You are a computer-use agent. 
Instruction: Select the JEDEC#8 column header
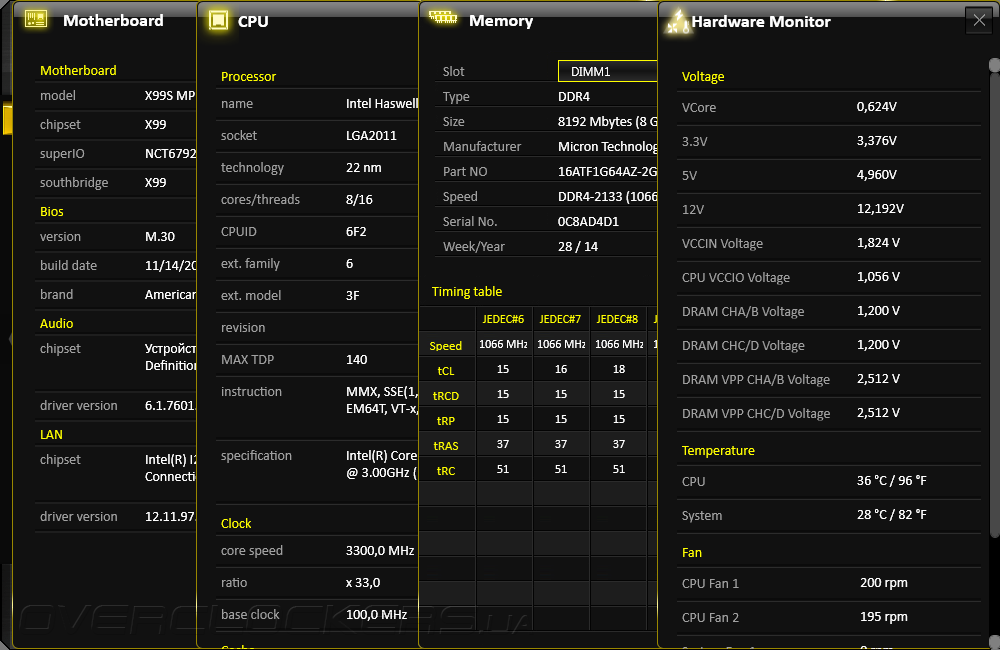tap(617, 319)
